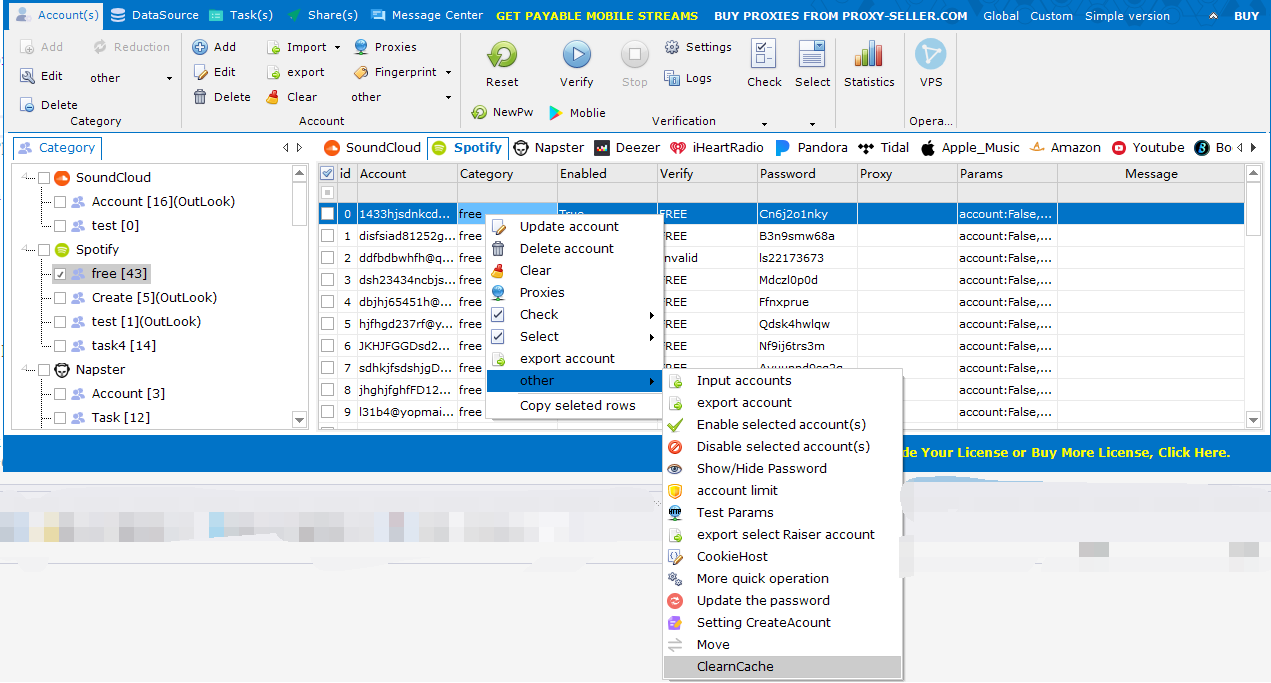Open the VPS icon
1271x683 pixels.
[930, 55]
